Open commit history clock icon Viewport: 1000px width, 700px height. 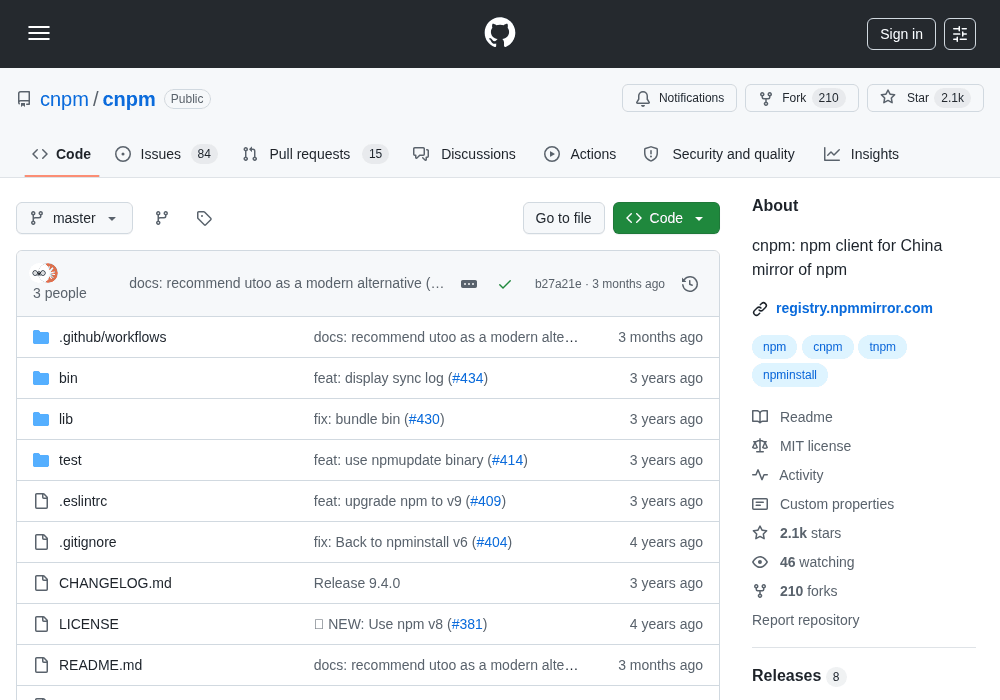coord(689,284)
